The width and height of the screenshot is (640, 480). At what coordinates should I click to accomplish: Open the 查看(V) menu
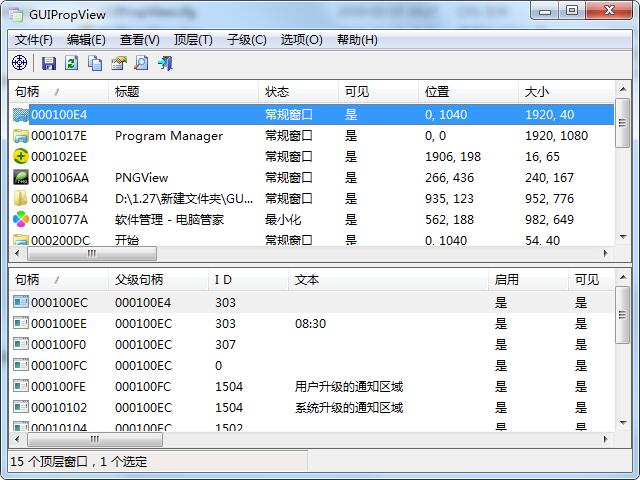point(140,40)
